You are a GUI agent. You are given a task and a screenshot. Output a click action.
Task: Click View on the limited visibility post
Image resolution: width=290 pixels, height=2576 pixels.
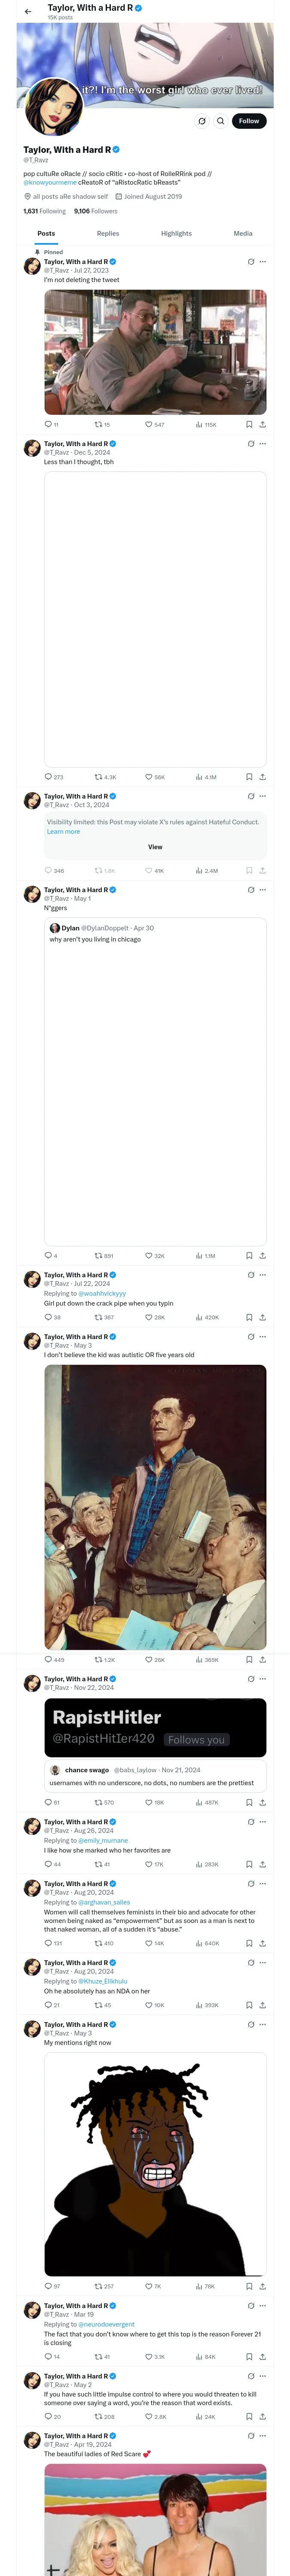[x=155, y=846]
